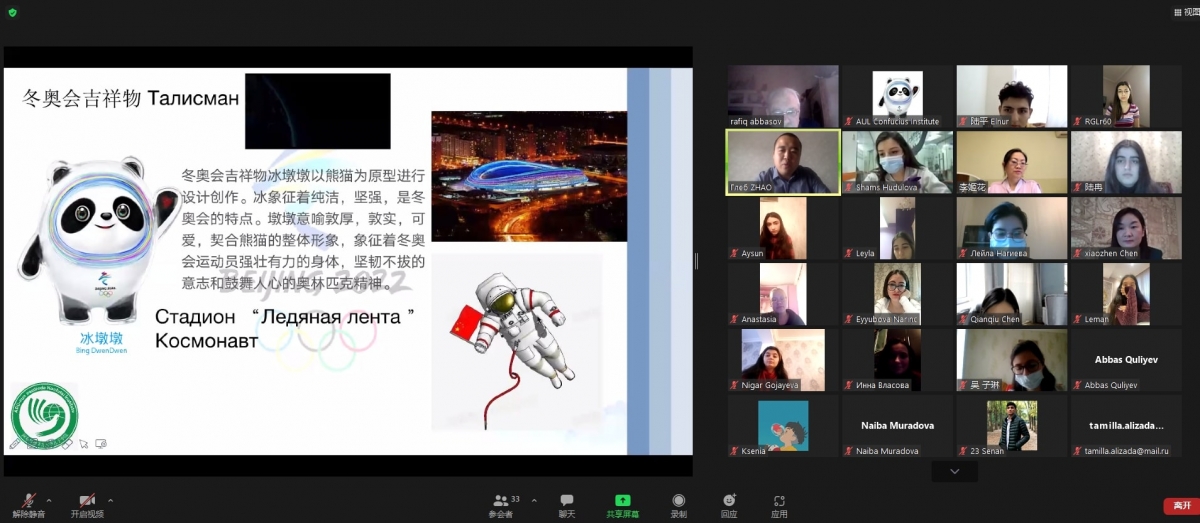Click the 'tamilla.alizada@mail.ru' name label
Image resolution: width=1200 pixels, height=523 pixels.
1127,451
